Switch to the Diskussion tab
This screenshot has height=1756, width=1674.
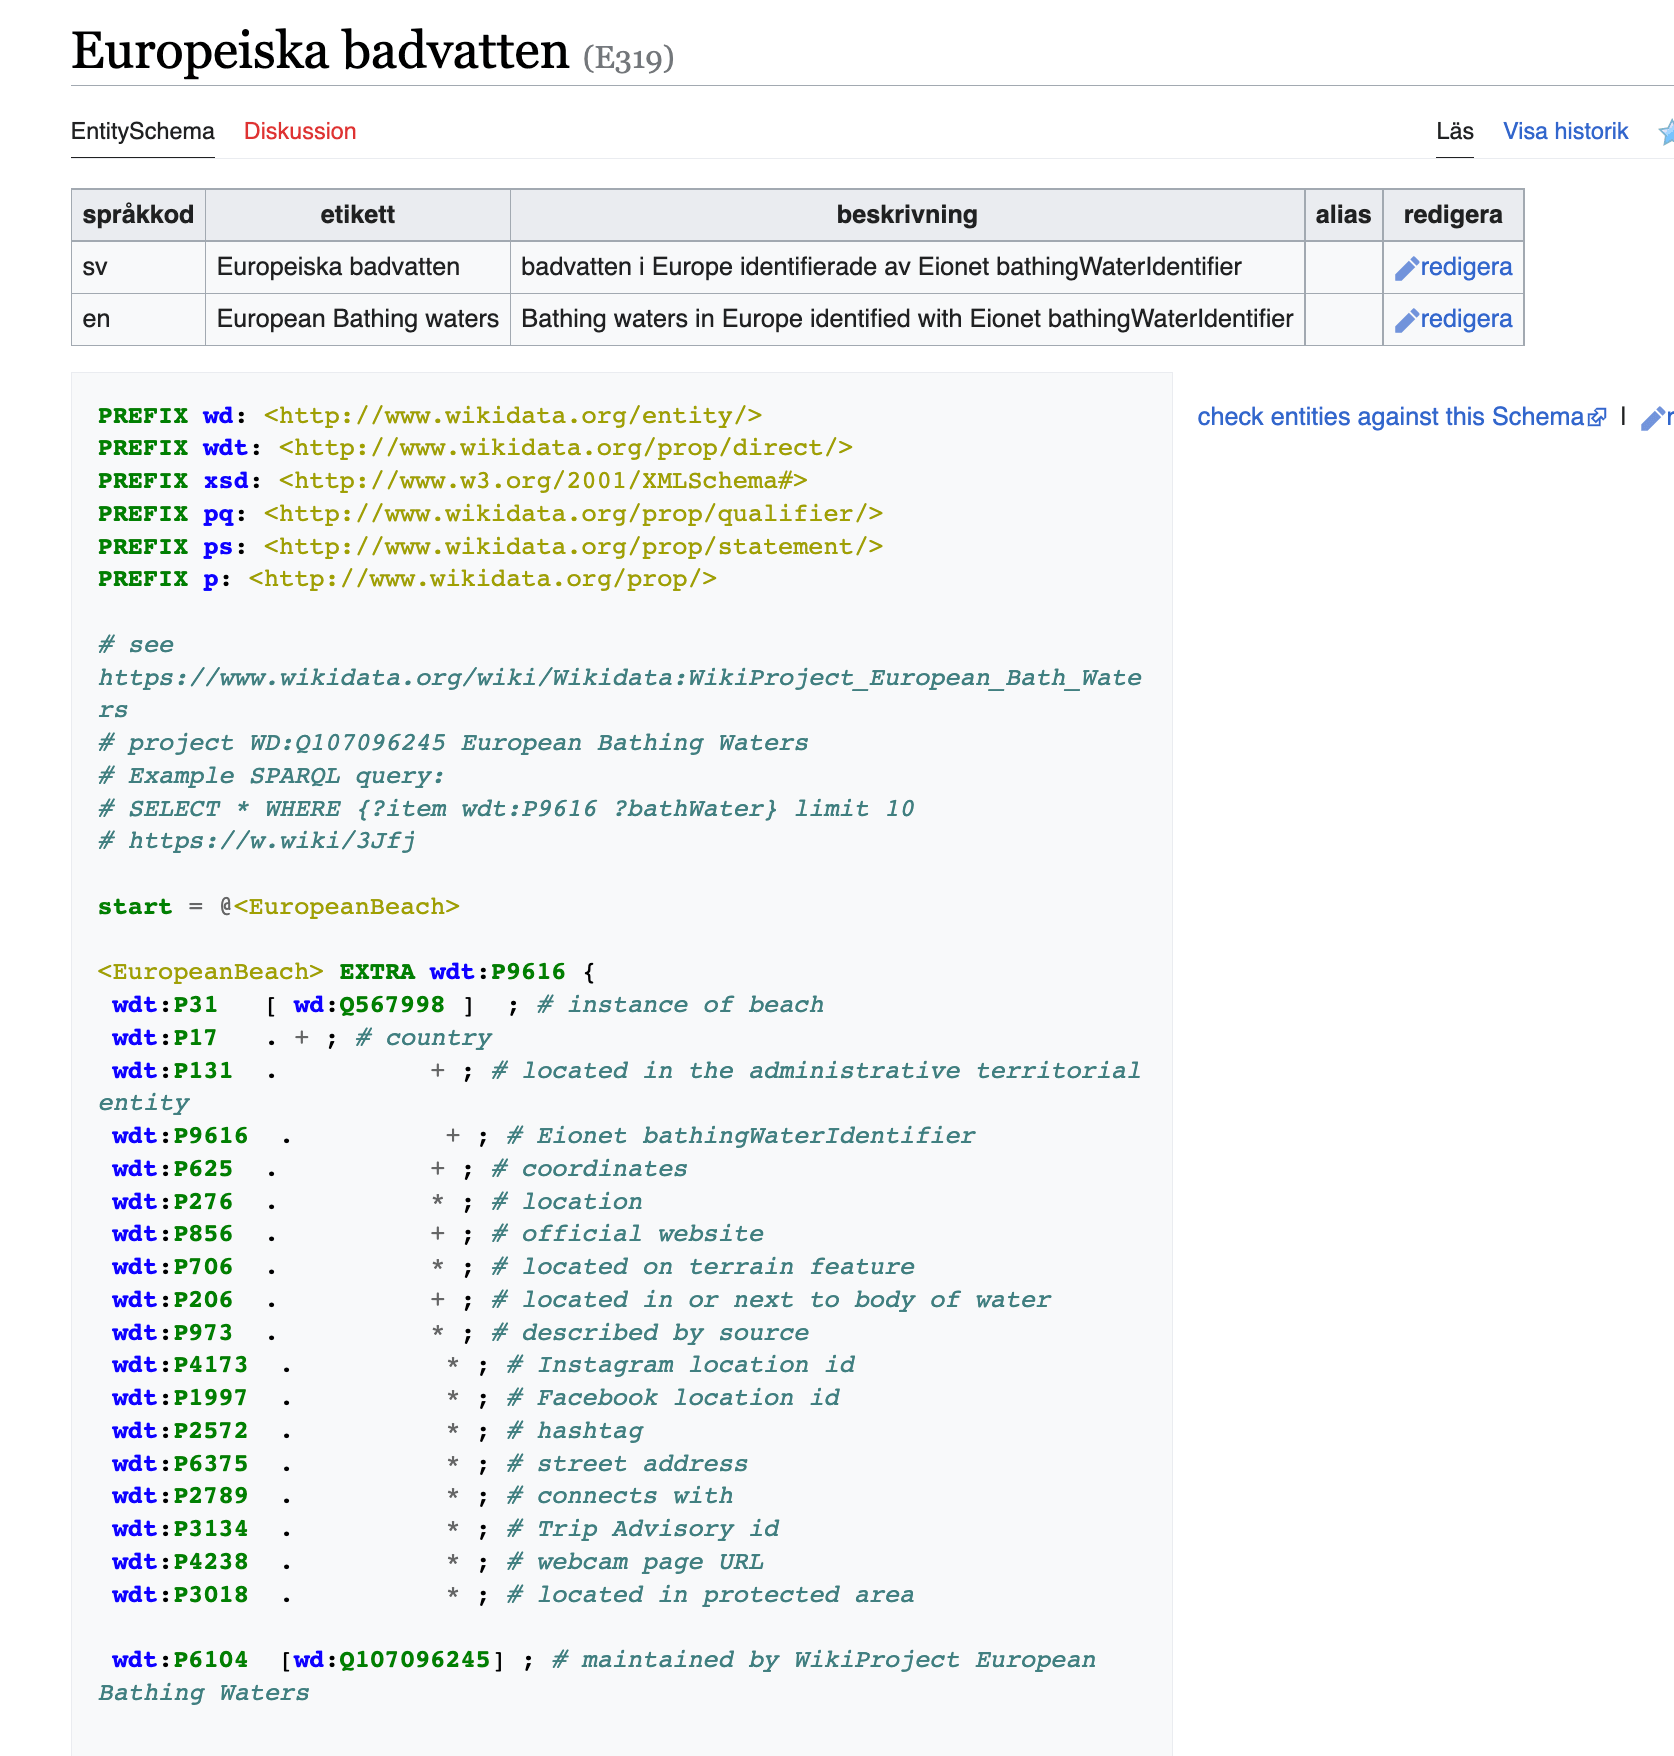pos(300,132)
